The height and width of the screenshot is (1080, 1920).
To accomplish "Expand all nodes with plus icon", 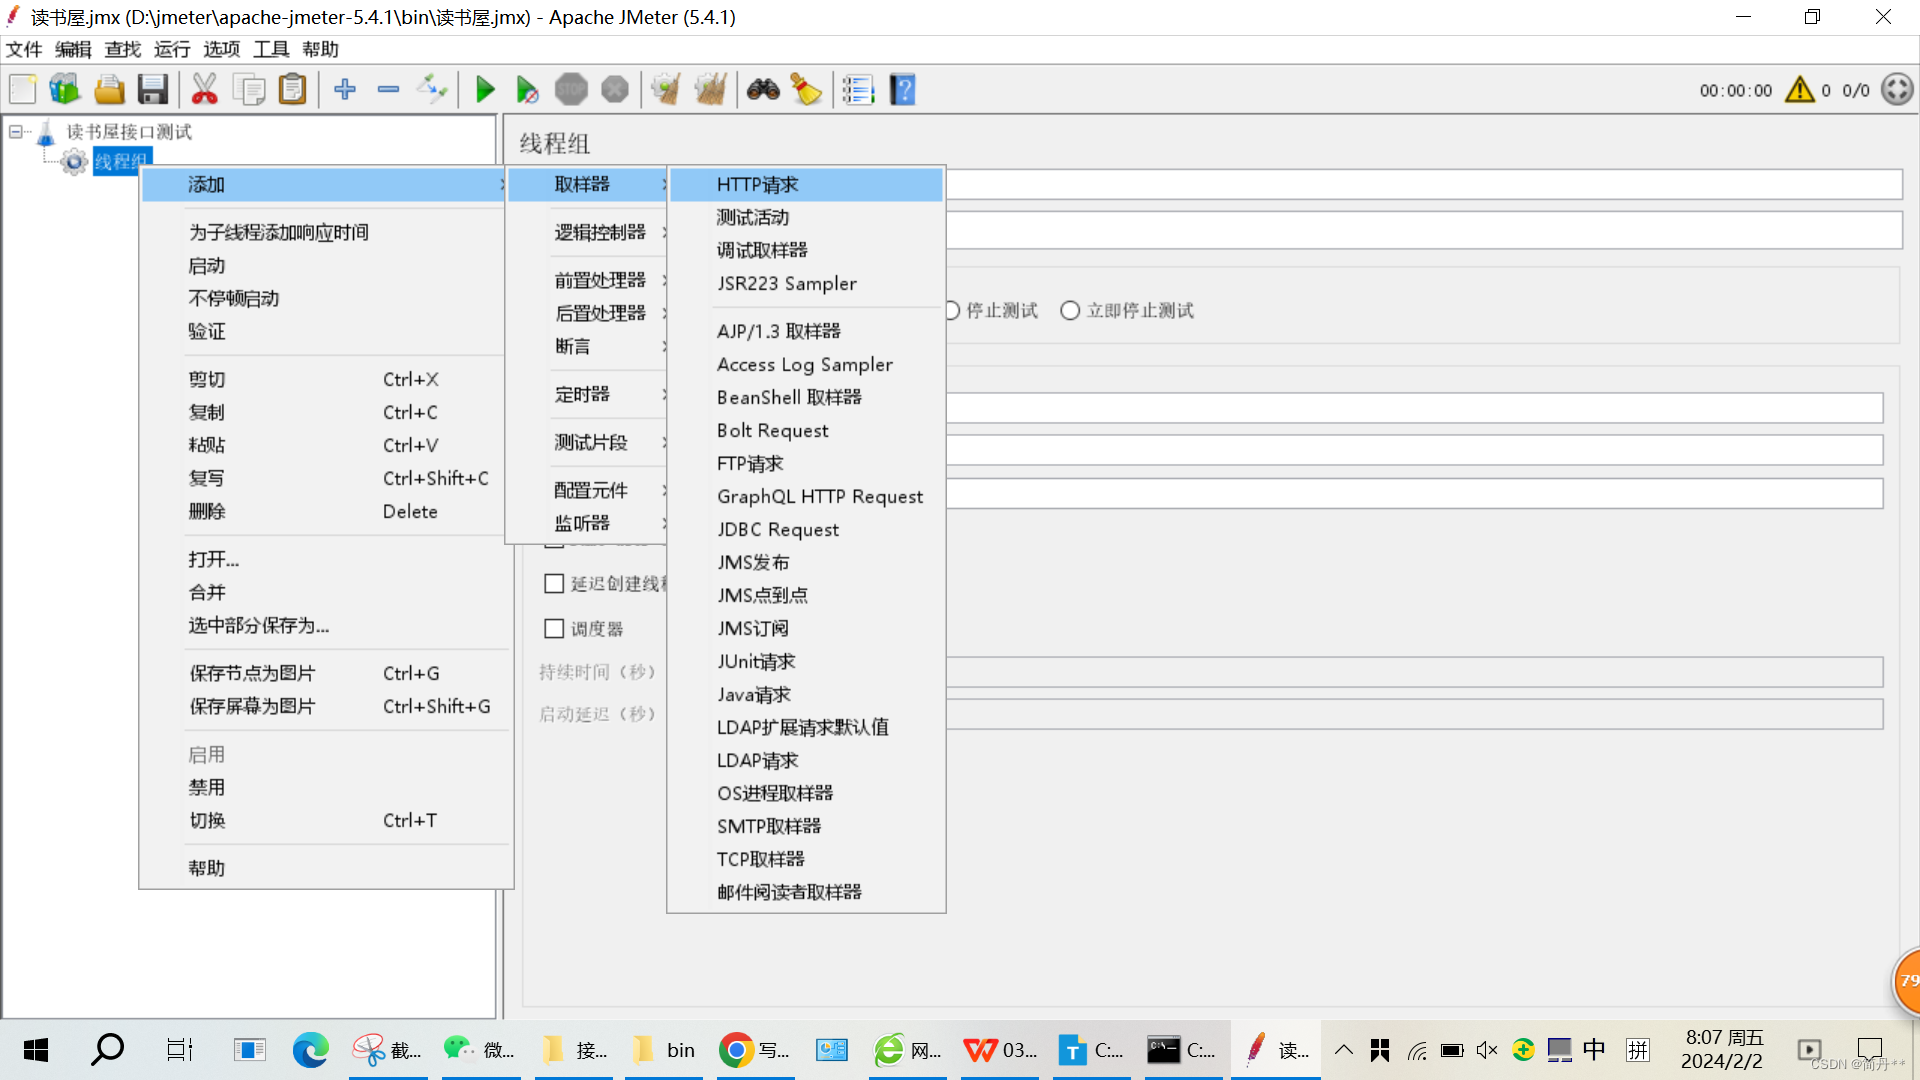I will 345,90.
